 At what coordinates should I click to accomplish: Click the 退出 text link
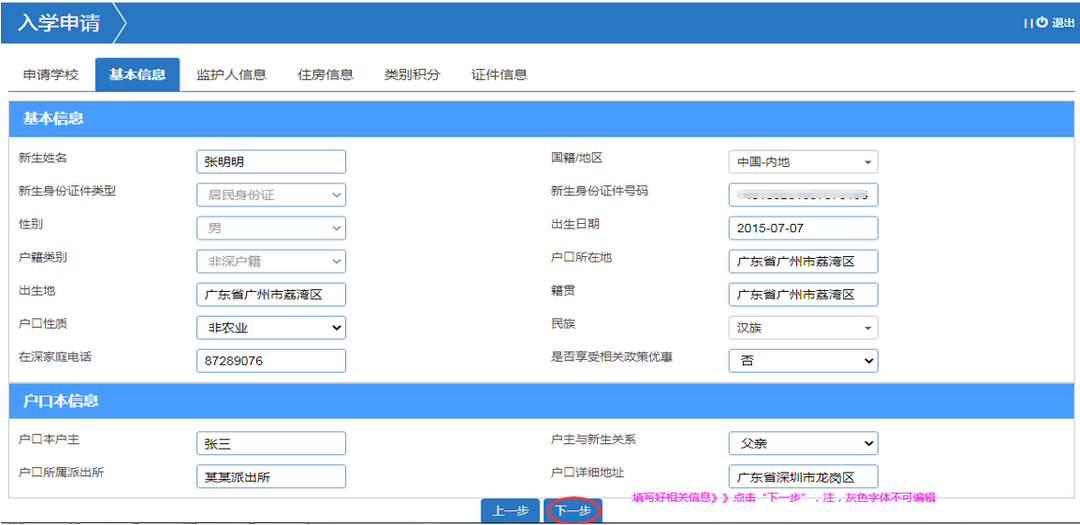1063,23
